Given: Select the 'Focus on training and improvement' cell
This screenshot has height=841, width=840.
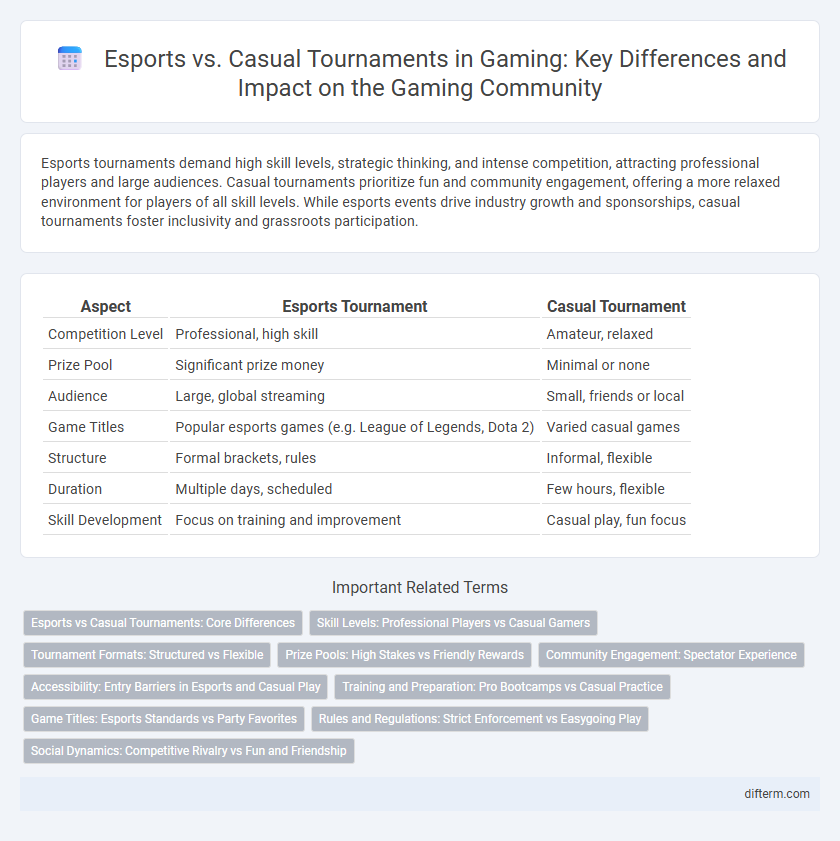Looking at the screenshot, I should pos(355,520).
